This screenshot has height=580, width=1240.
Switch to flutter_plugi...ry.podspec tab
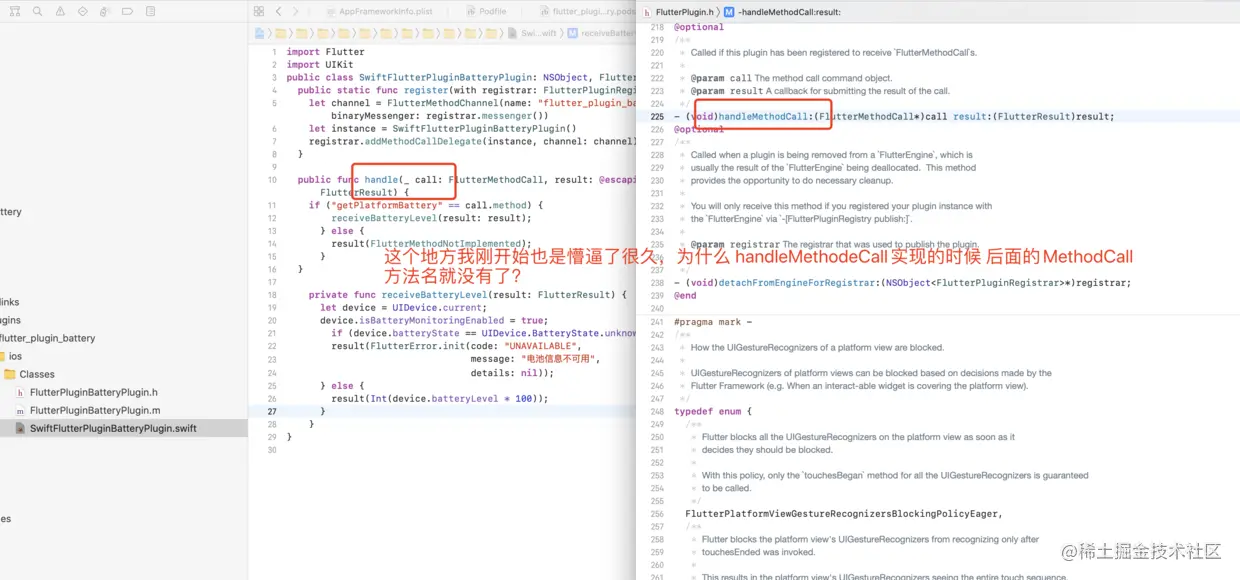point(585,11)
